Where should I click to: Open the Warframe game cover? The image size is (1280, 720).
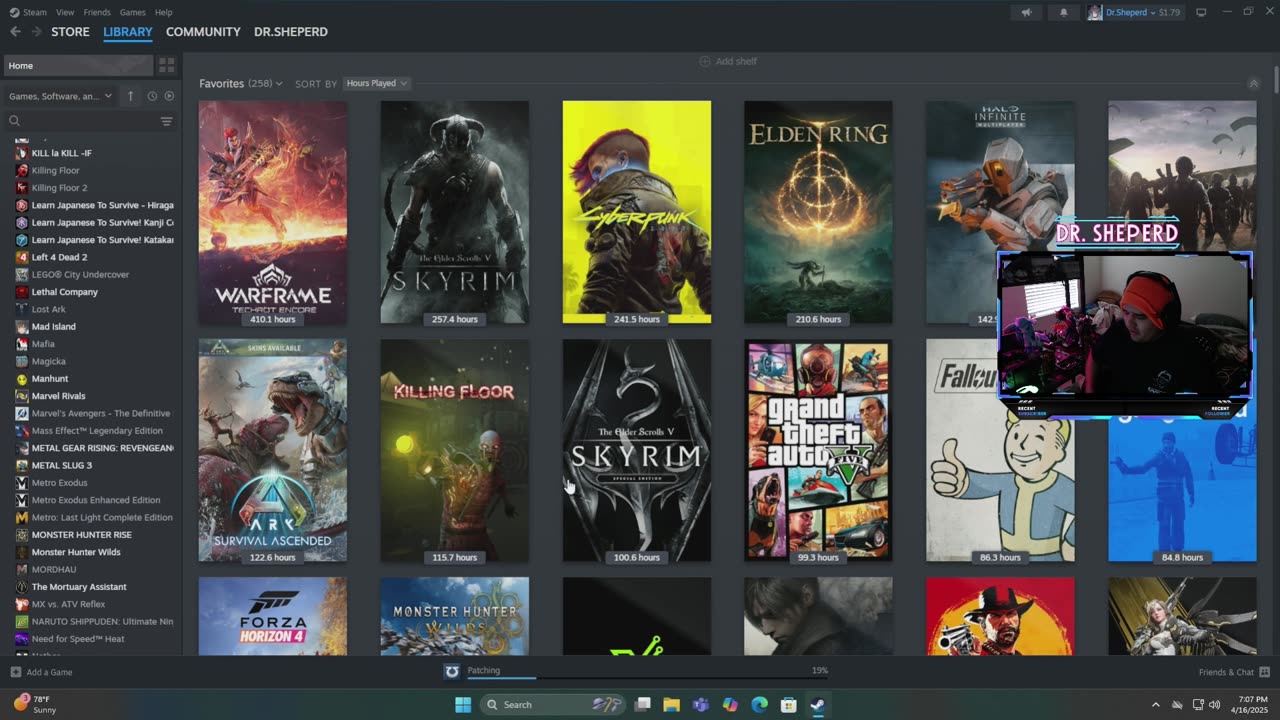[x=273, y=212]
